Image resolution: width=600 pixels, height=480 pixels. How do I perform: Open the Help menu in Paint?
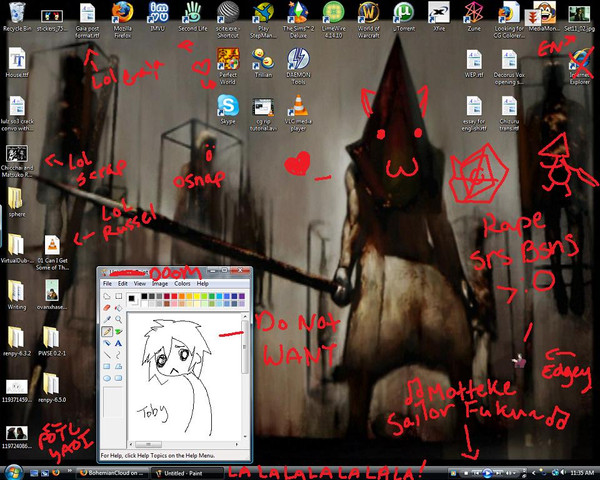(x=203, y=284)
